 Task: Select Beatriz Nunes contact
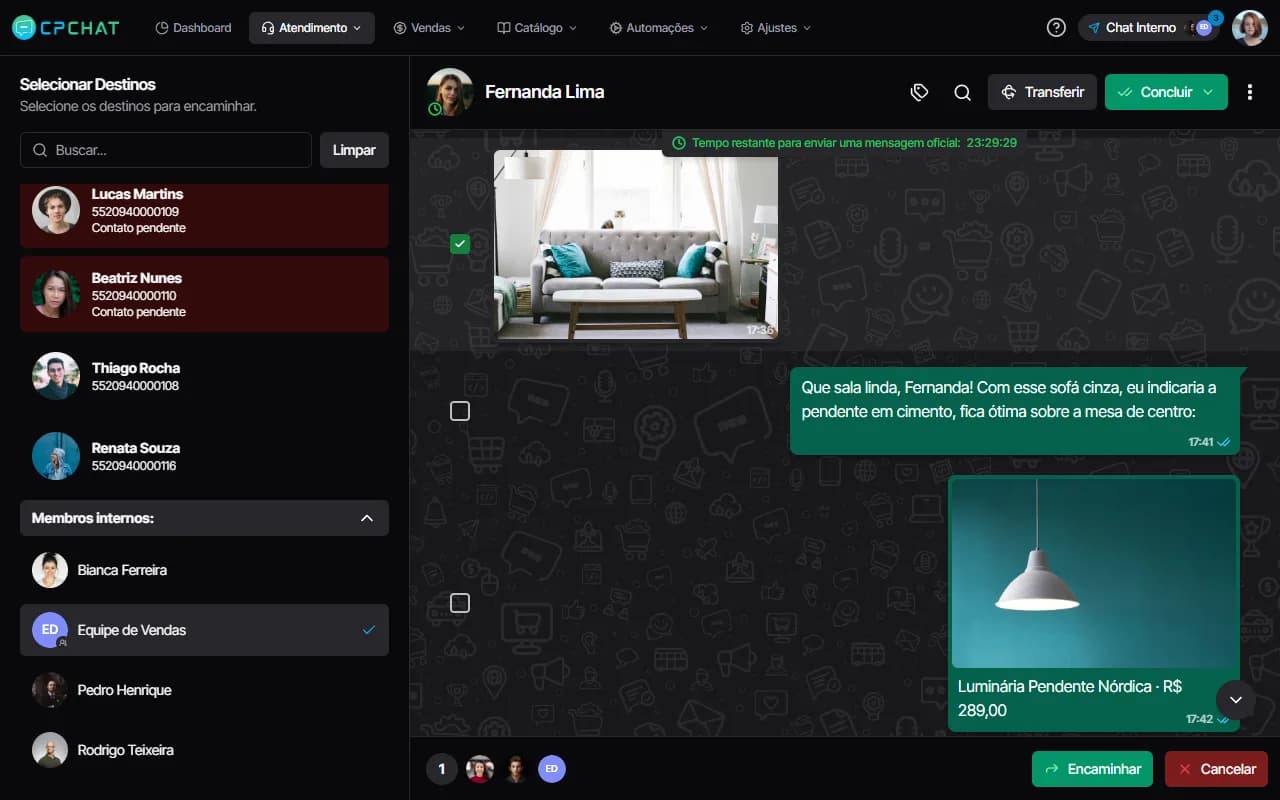point(204,294)
